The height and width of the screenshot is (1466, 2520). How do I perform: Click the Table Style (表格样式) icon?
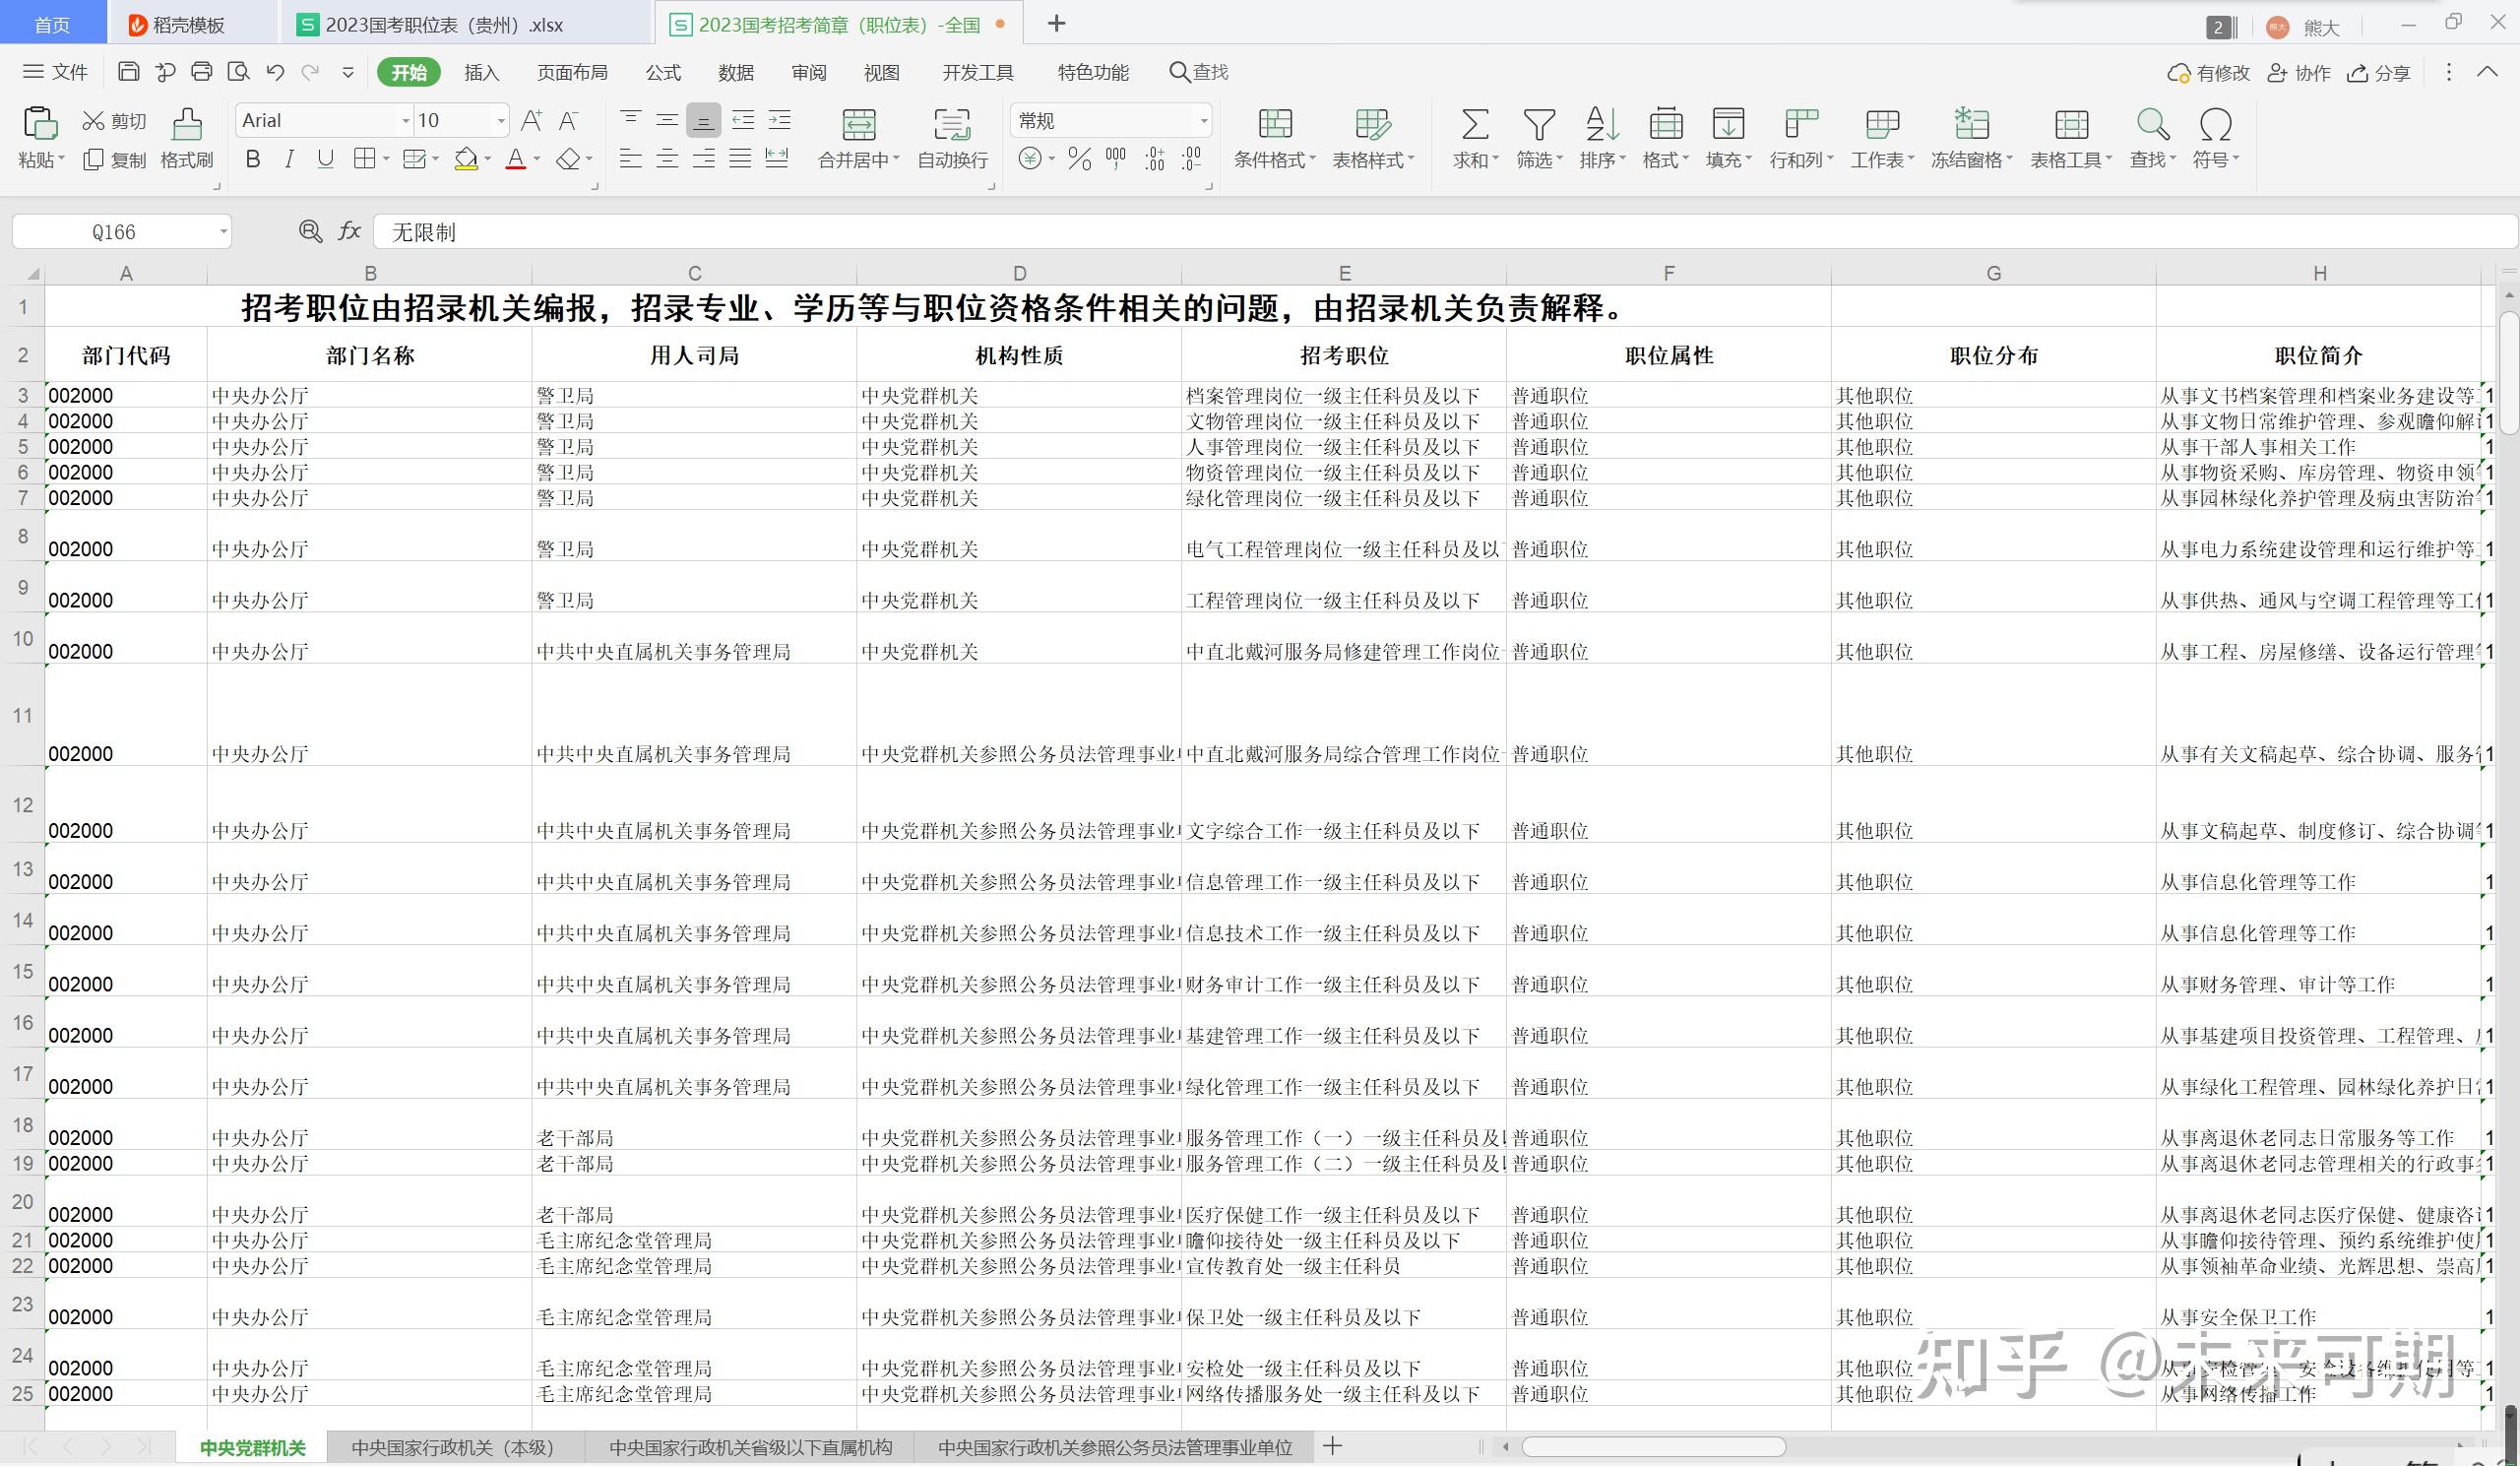1373,124
